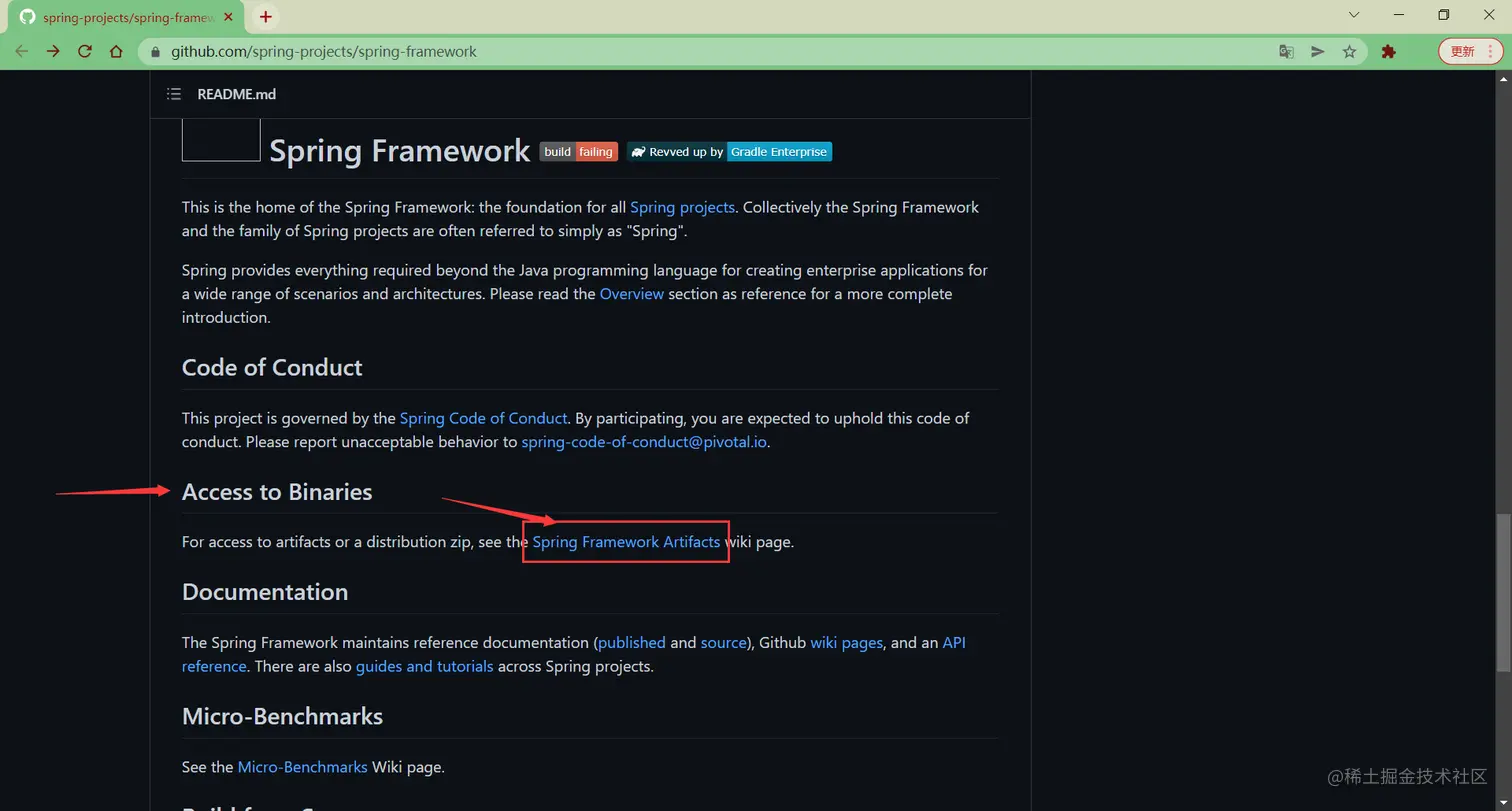
Task: Bookmark this page with the star
Action: tap(1349, 52)
